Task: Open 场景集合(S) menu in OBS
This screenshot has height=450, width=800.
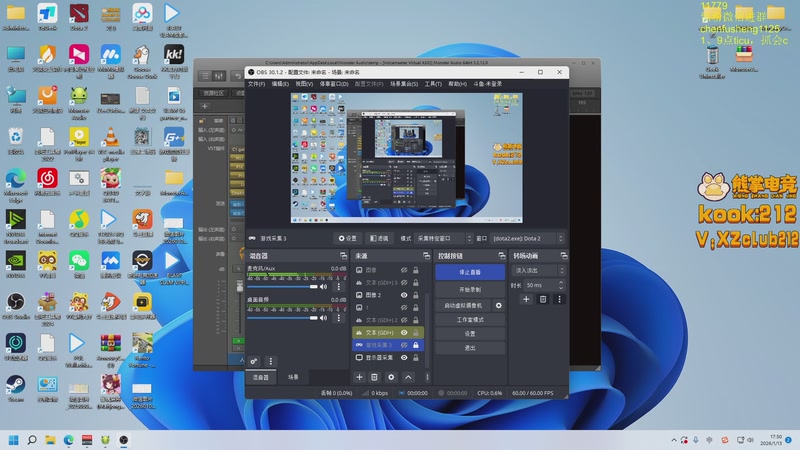Action: 404,84
